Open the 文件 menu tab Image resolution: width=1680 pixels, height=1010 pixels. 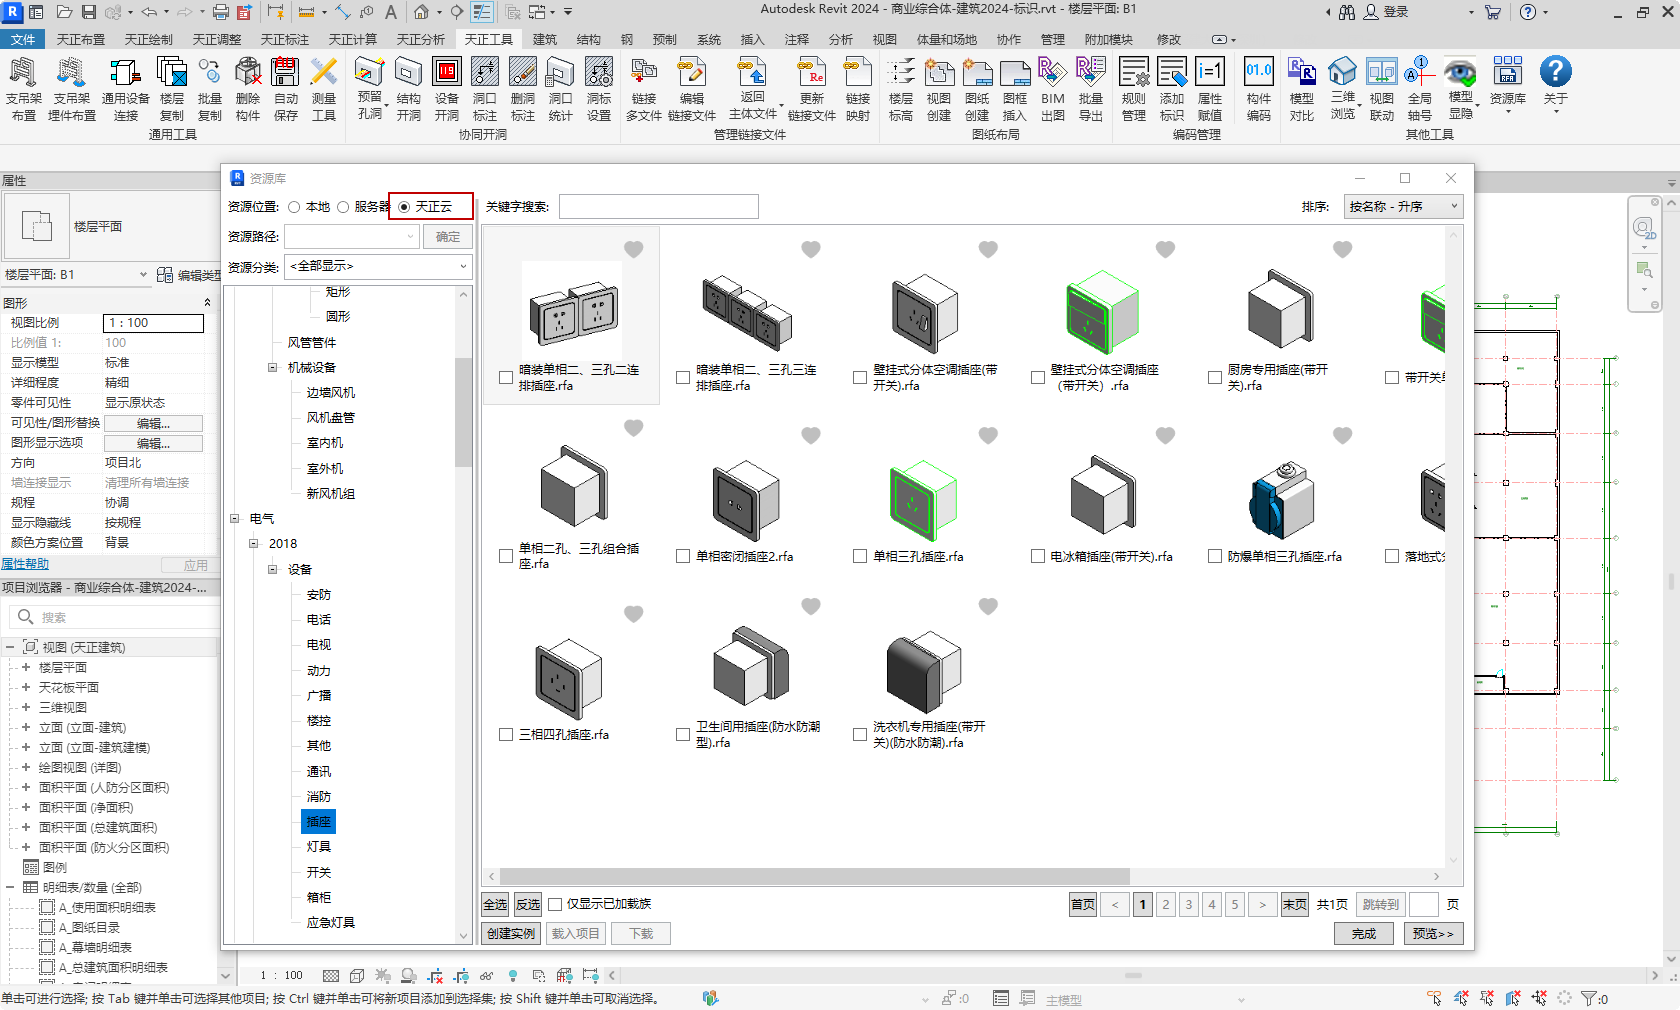pos(23,39)
